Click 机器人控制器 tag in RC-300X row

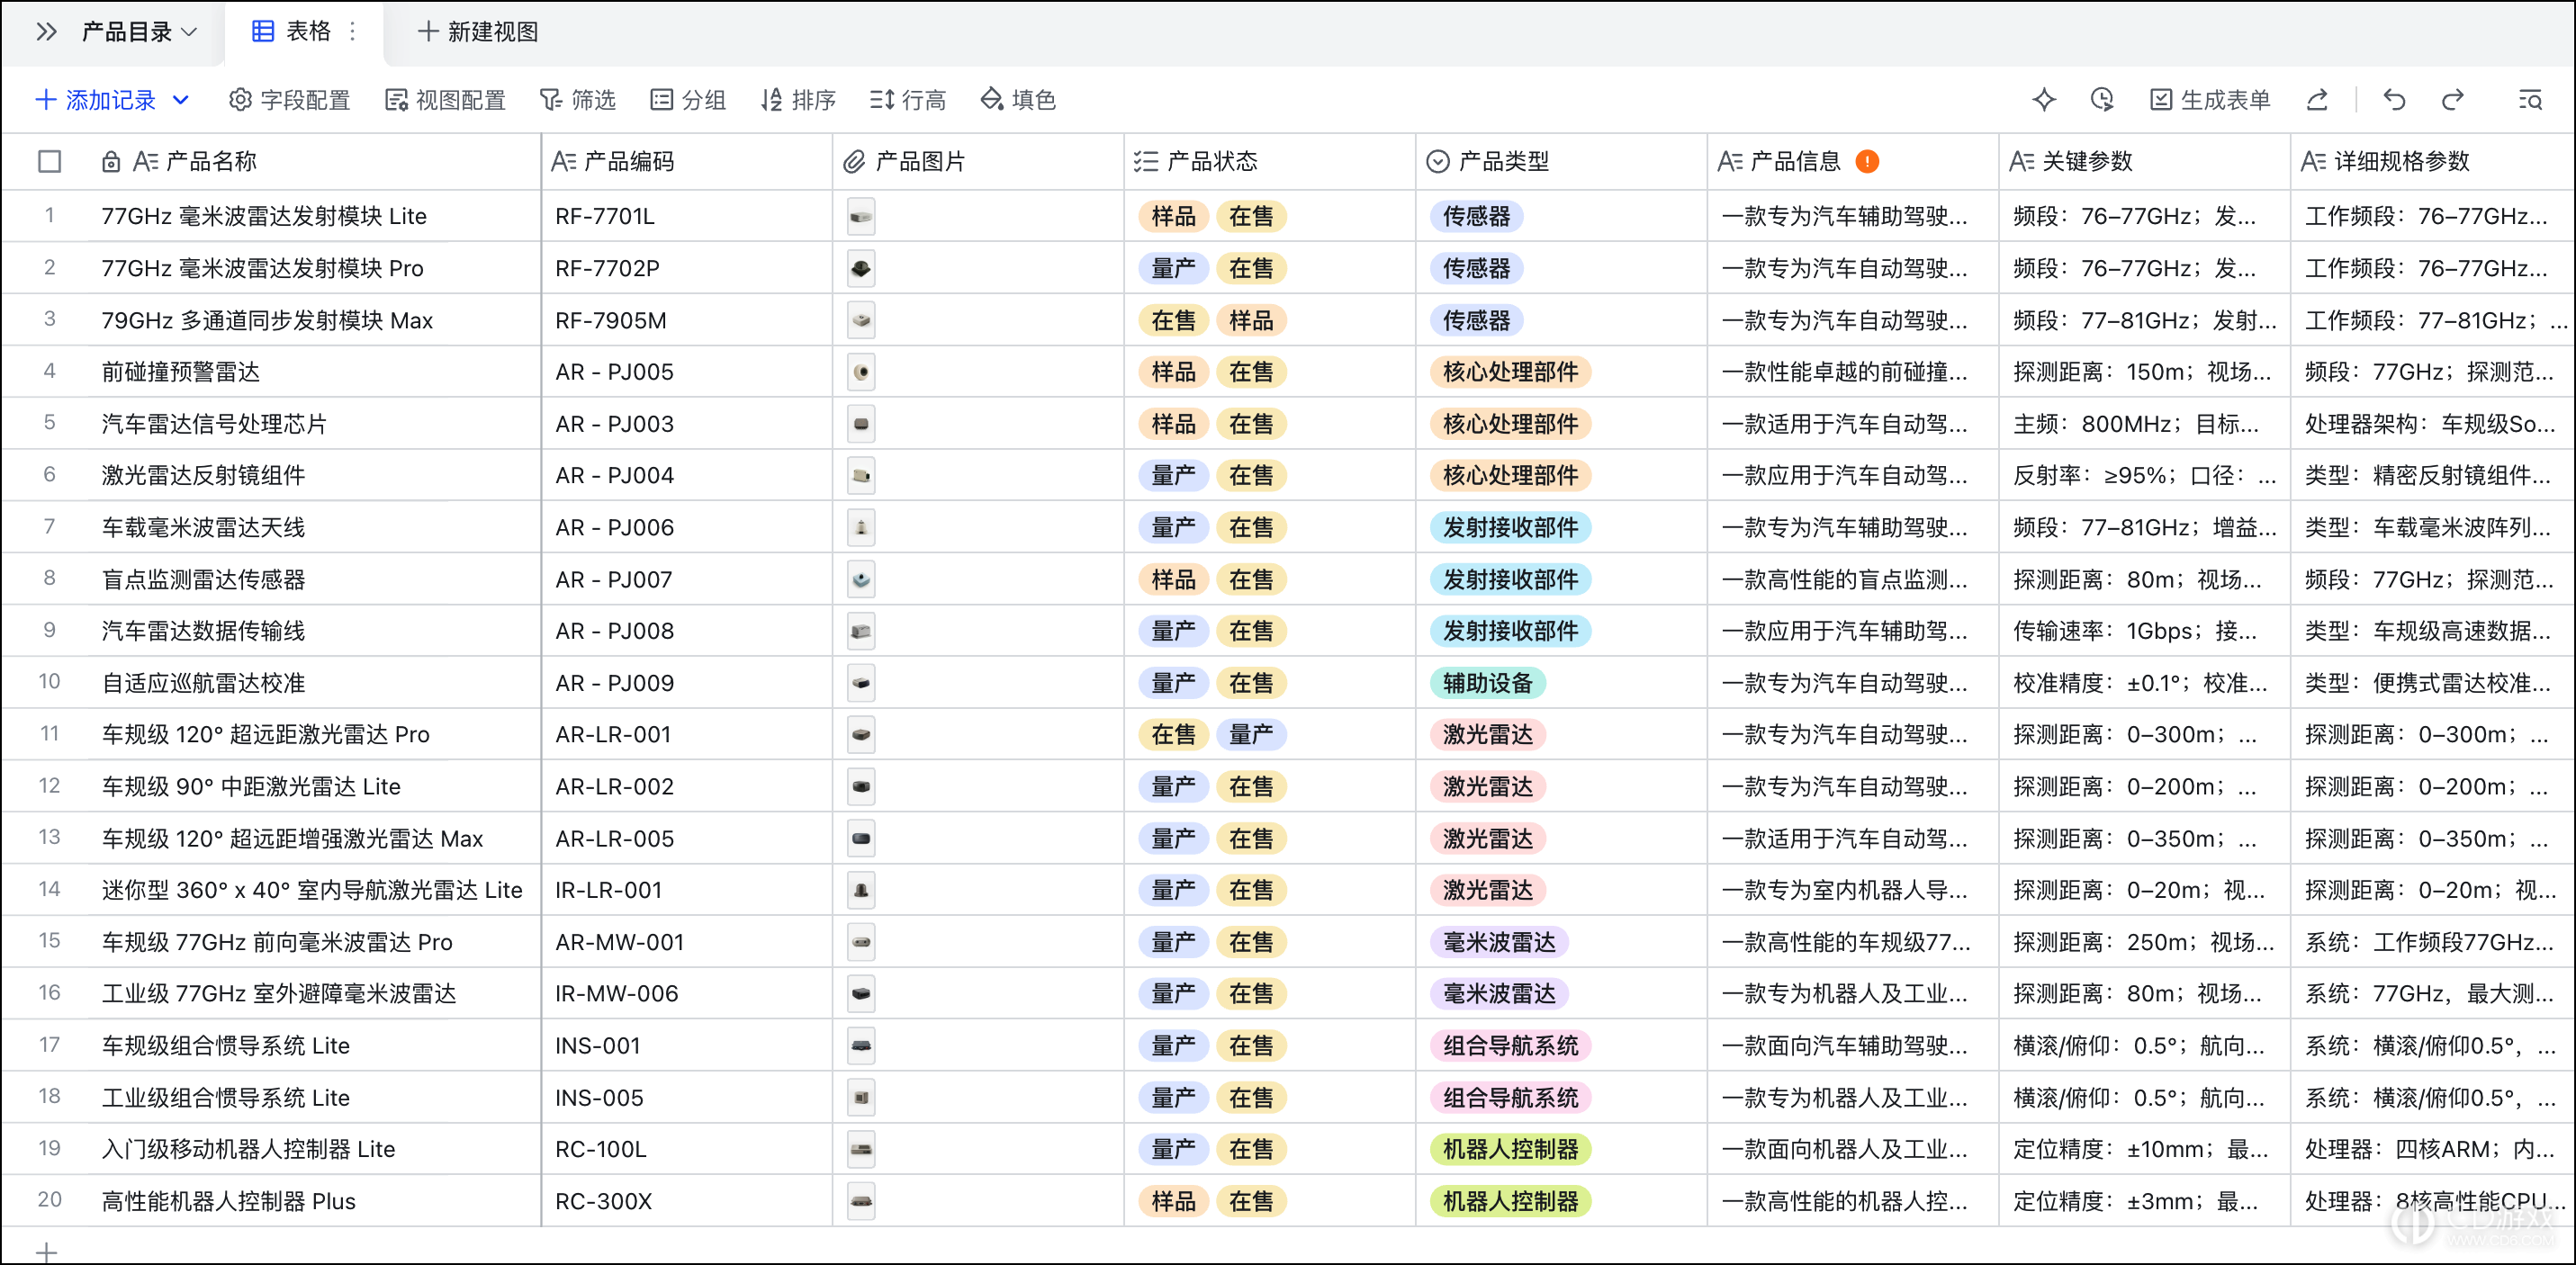[x=1510, y=1201]
